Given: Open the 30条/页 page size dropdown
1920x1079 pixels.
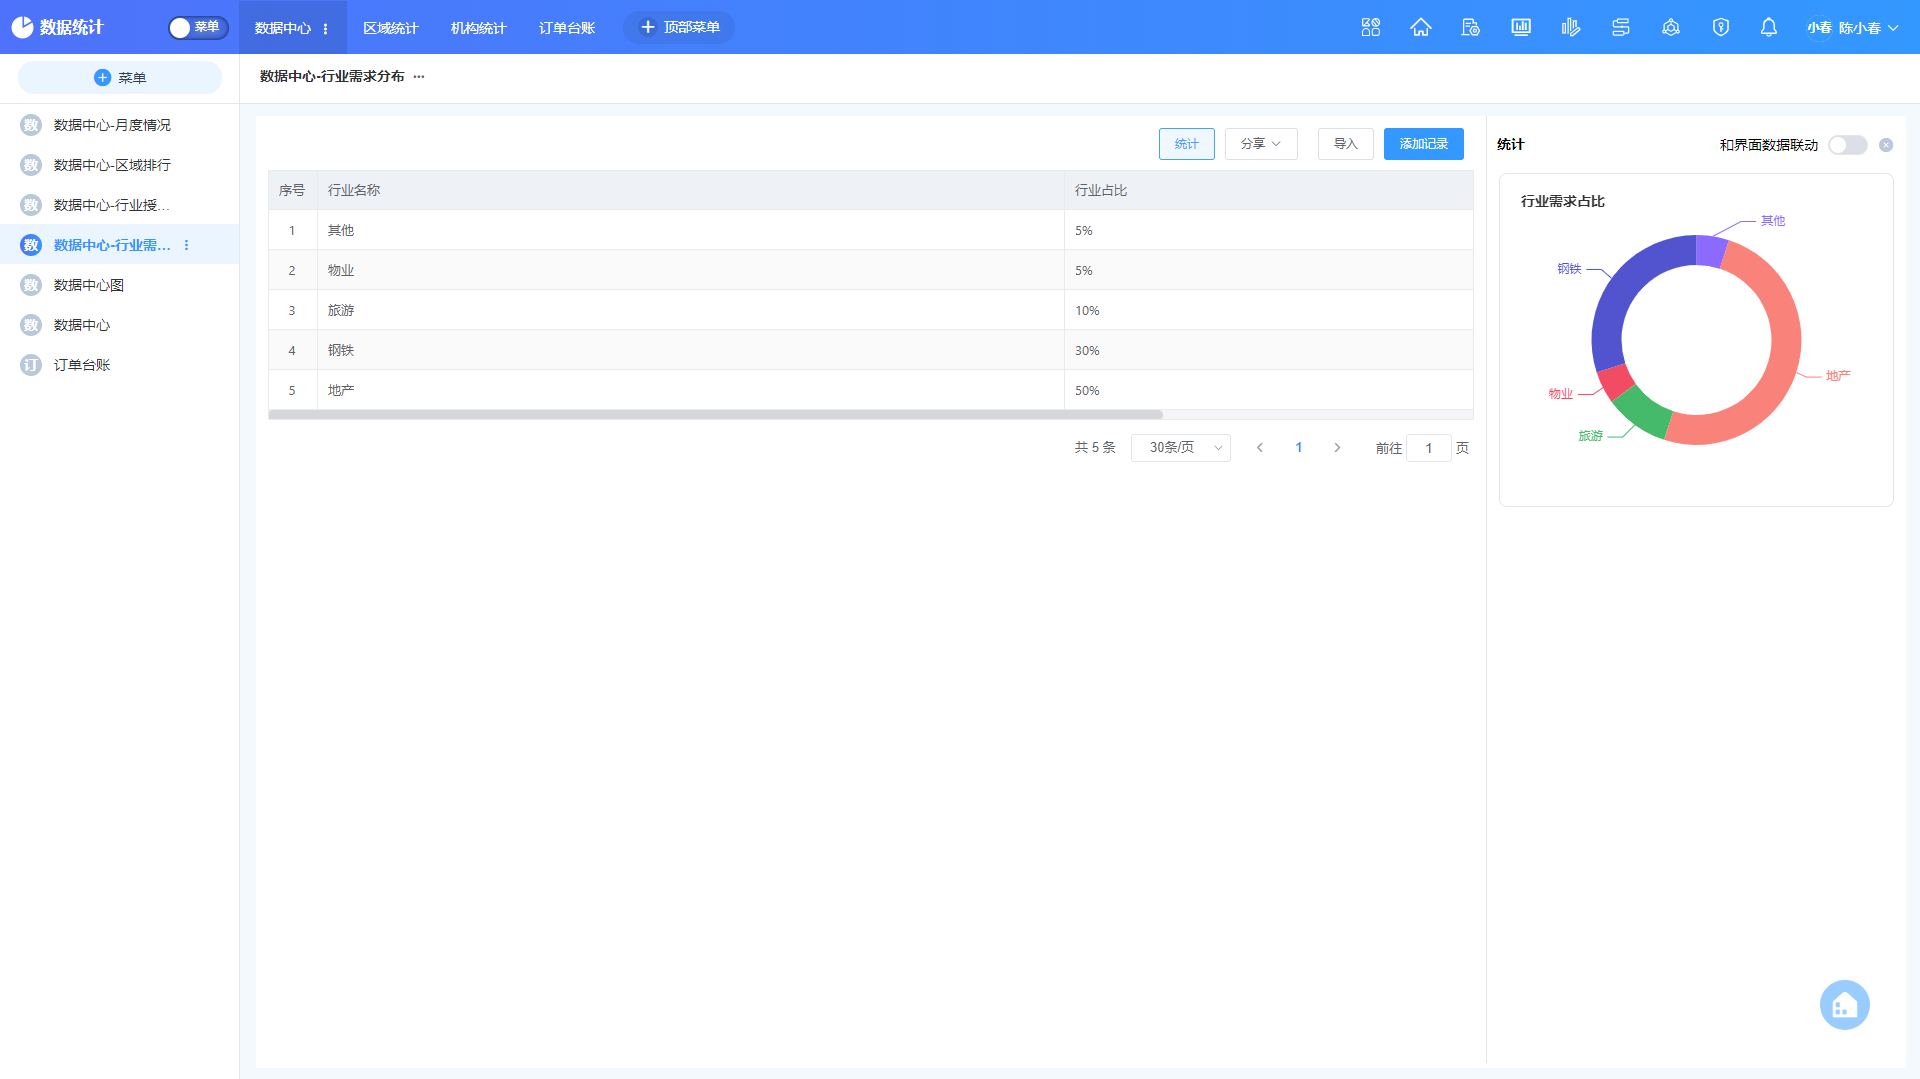Looking at the screenshot, I should [1181, 448].
